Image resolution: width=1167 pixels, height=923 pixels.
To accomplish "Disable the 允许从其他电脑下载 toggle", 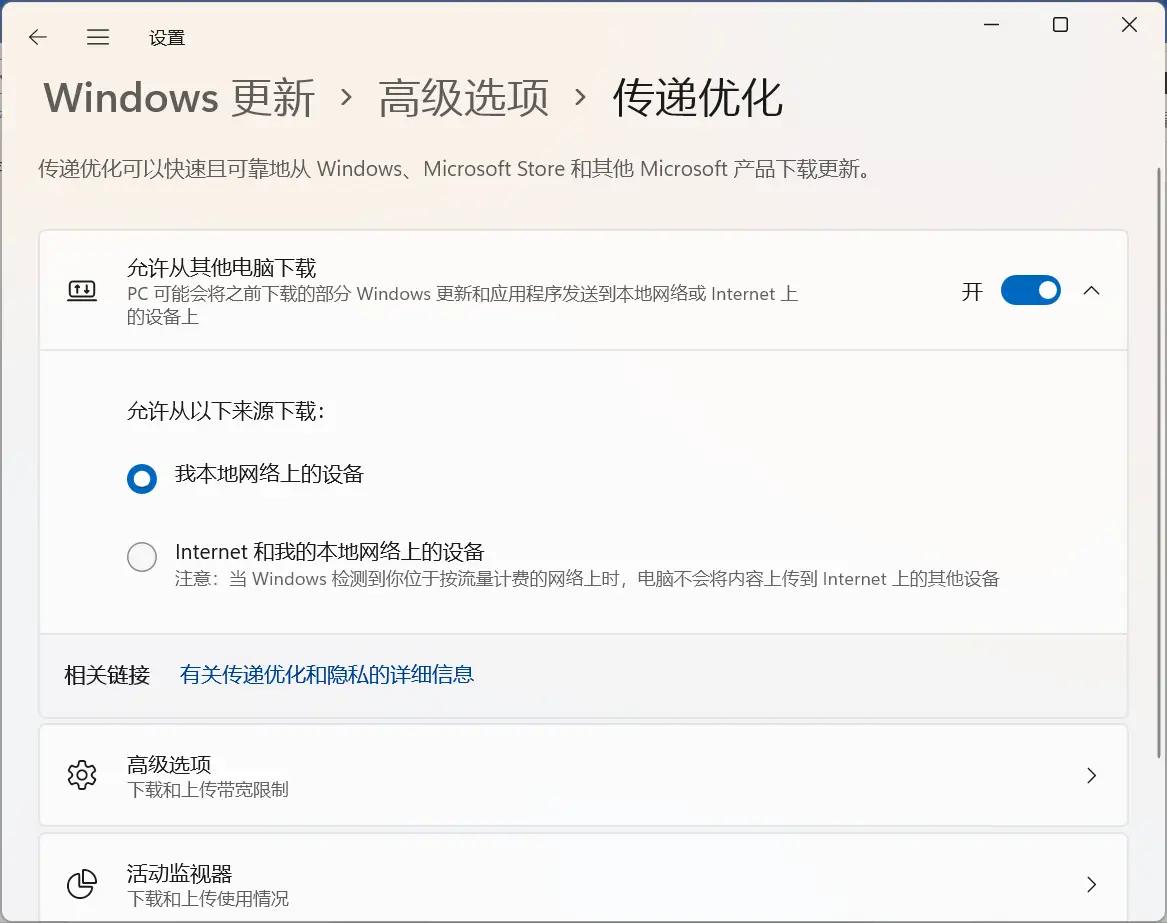I will (x=1031, y=290).
